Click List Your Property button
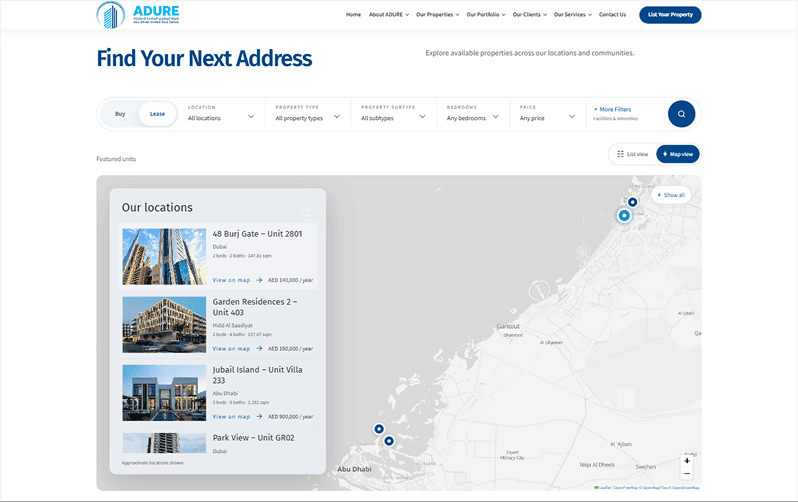The width and height of the screenshot is (798, 502). [670, 15]
